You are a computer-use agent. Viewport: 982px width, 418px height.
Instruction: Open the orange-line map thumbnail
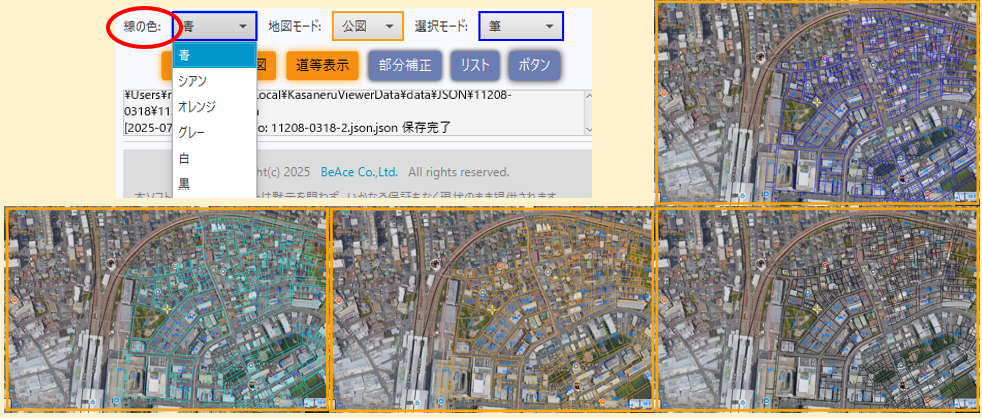point(490,310)
